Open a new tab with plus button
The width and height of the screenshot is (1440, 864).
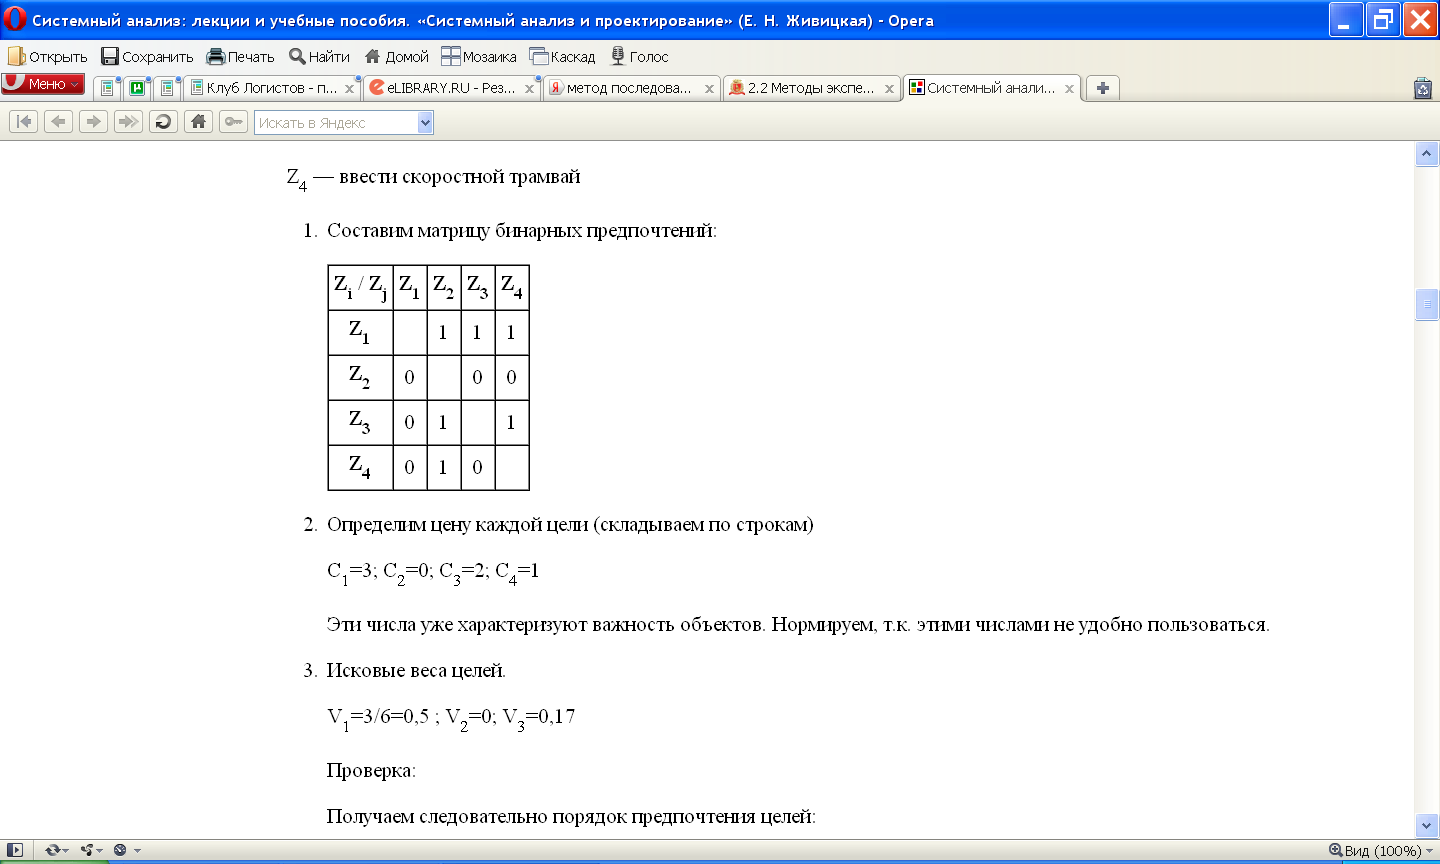point(1102,88)
